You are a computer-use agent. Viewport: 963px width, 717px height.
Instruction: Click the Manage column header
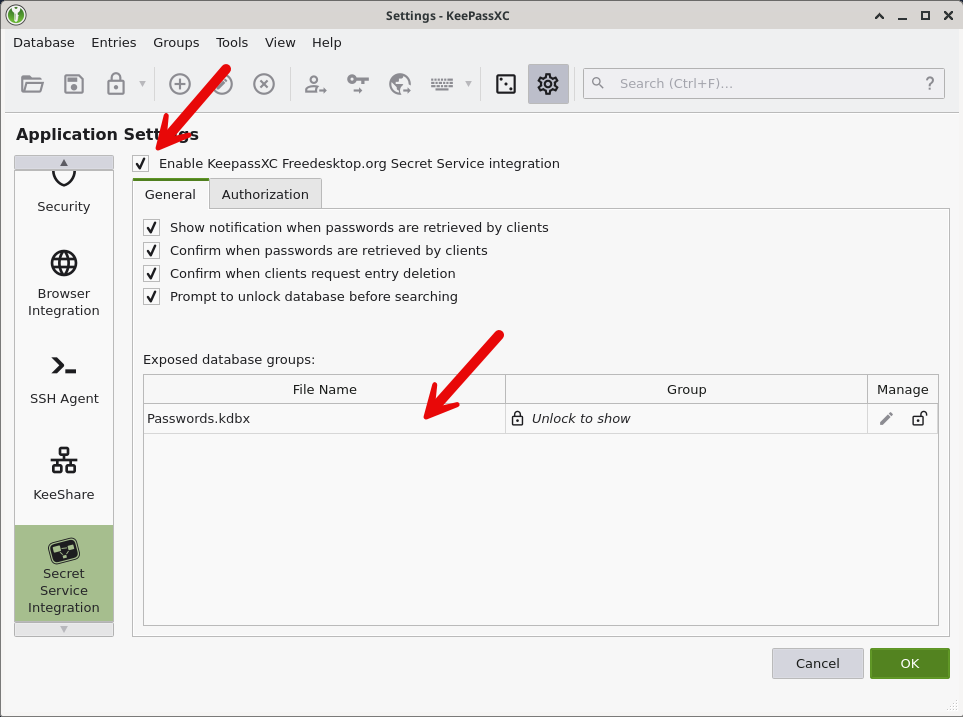point(903,390)
